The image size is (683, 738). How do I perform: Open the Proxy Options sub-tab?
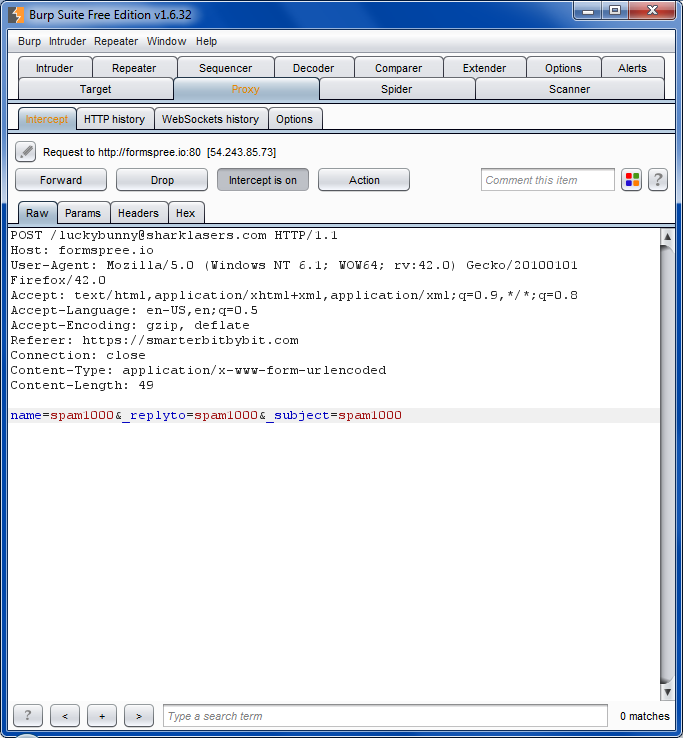(294, 119)
